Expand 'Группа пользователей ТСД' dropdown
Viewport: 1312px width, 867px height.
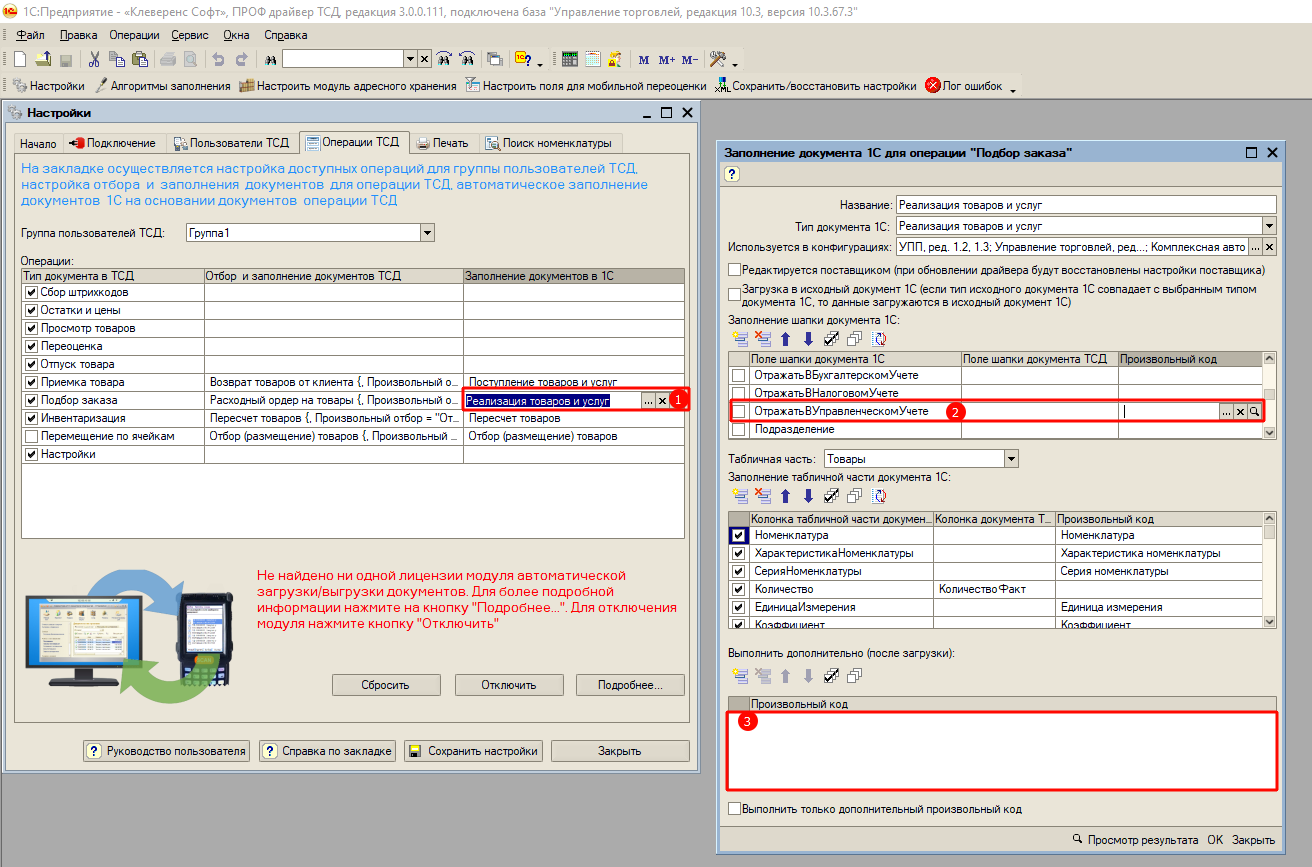click(x=428, y=233)
